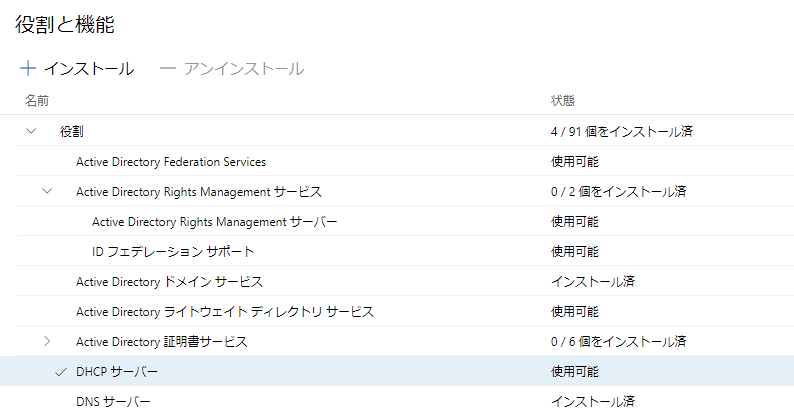Select the Active Directory 証明書サービス name
This screenshot has width=794, height=411.
[x=162, y=342]
